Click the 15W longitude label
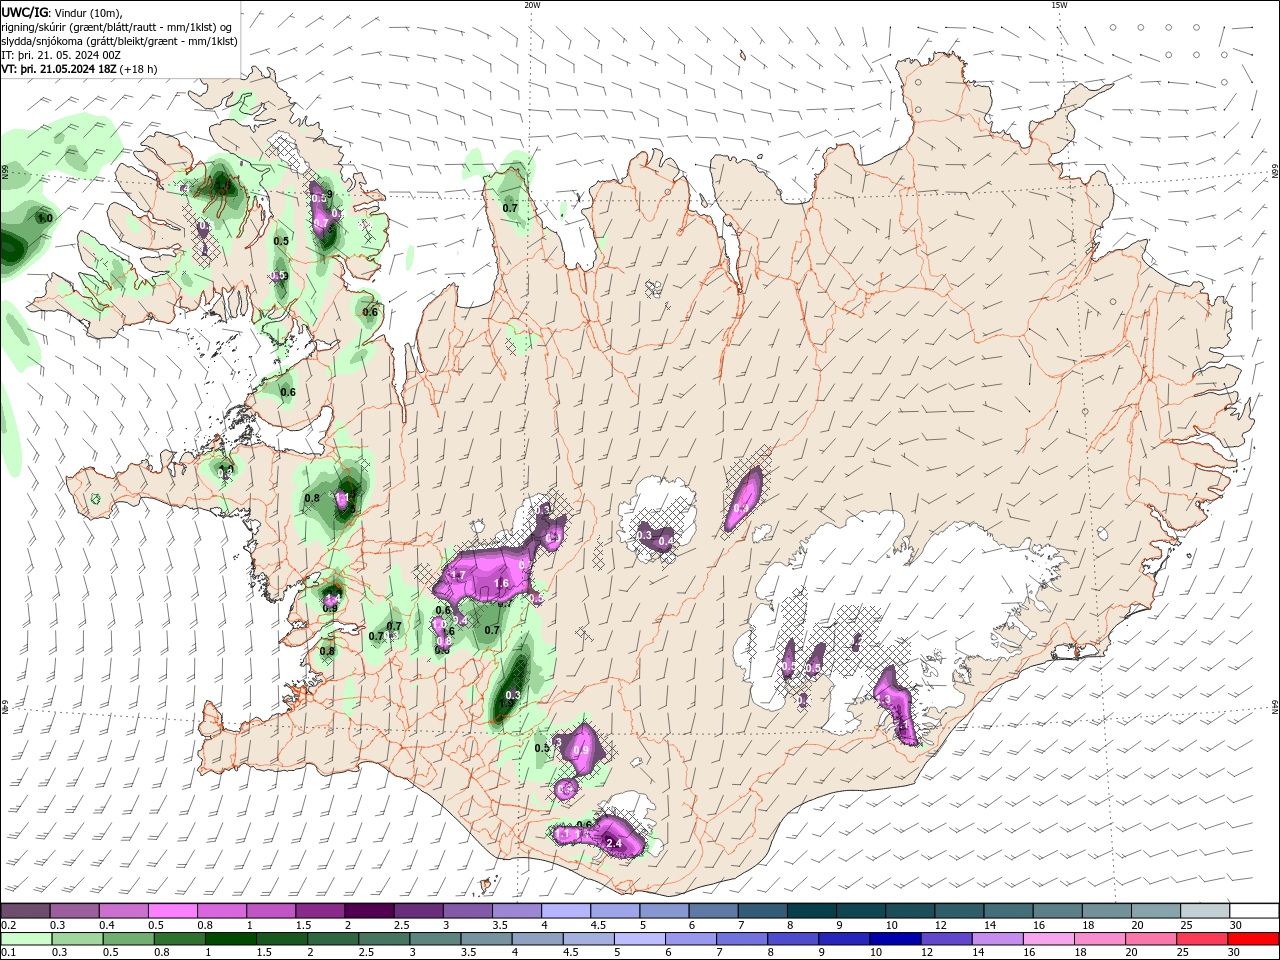 [x=1059, y=5]
